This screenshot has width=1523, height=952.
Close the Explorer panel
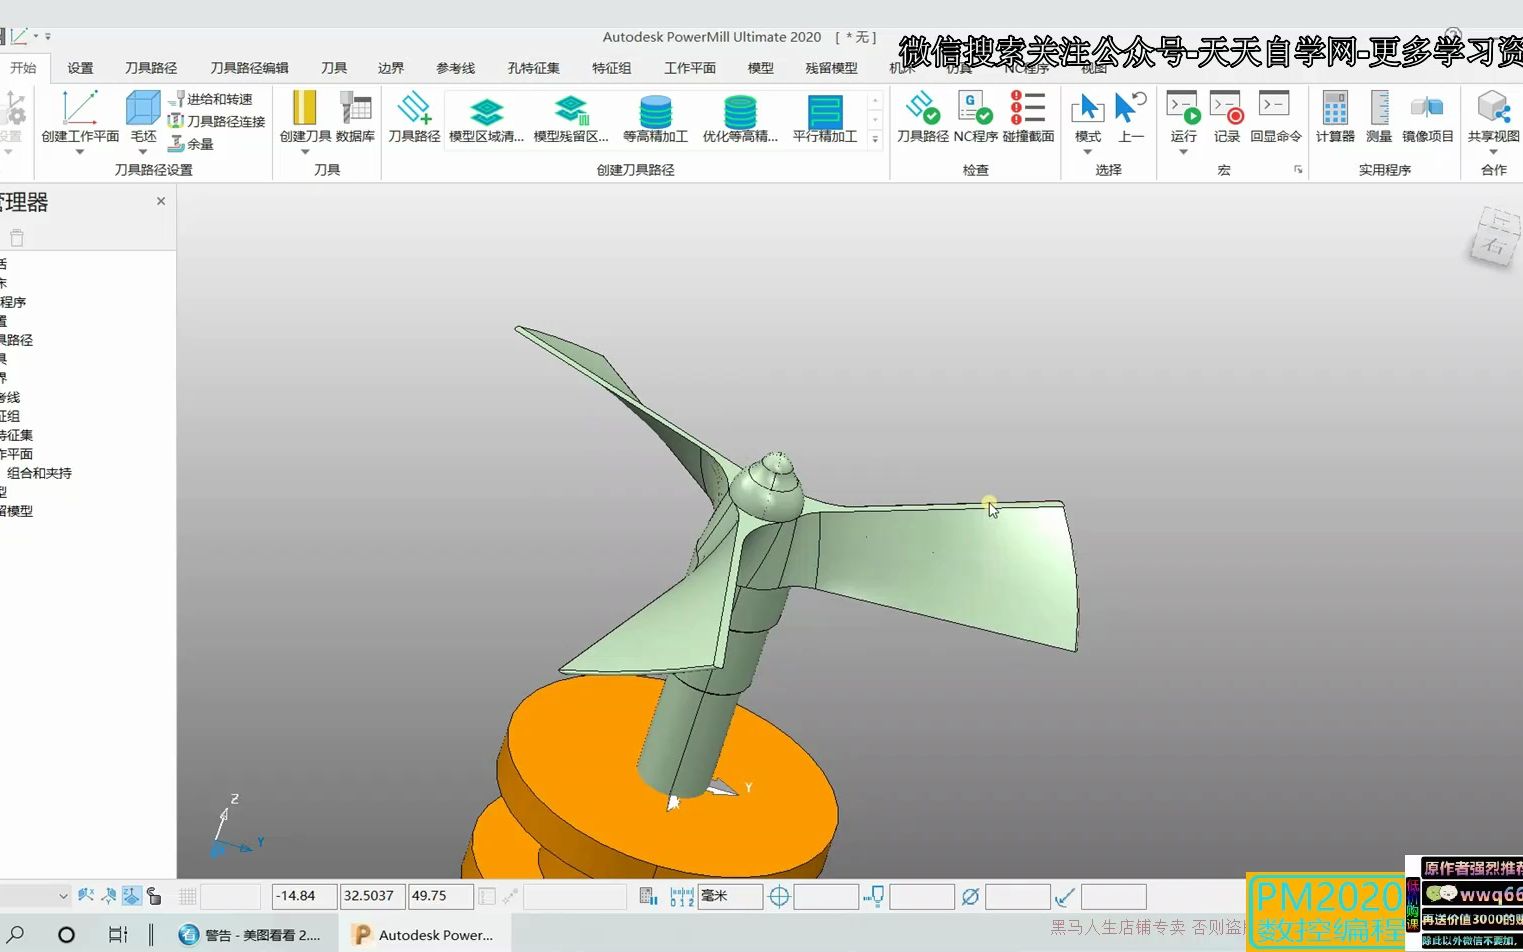[161, 201]
